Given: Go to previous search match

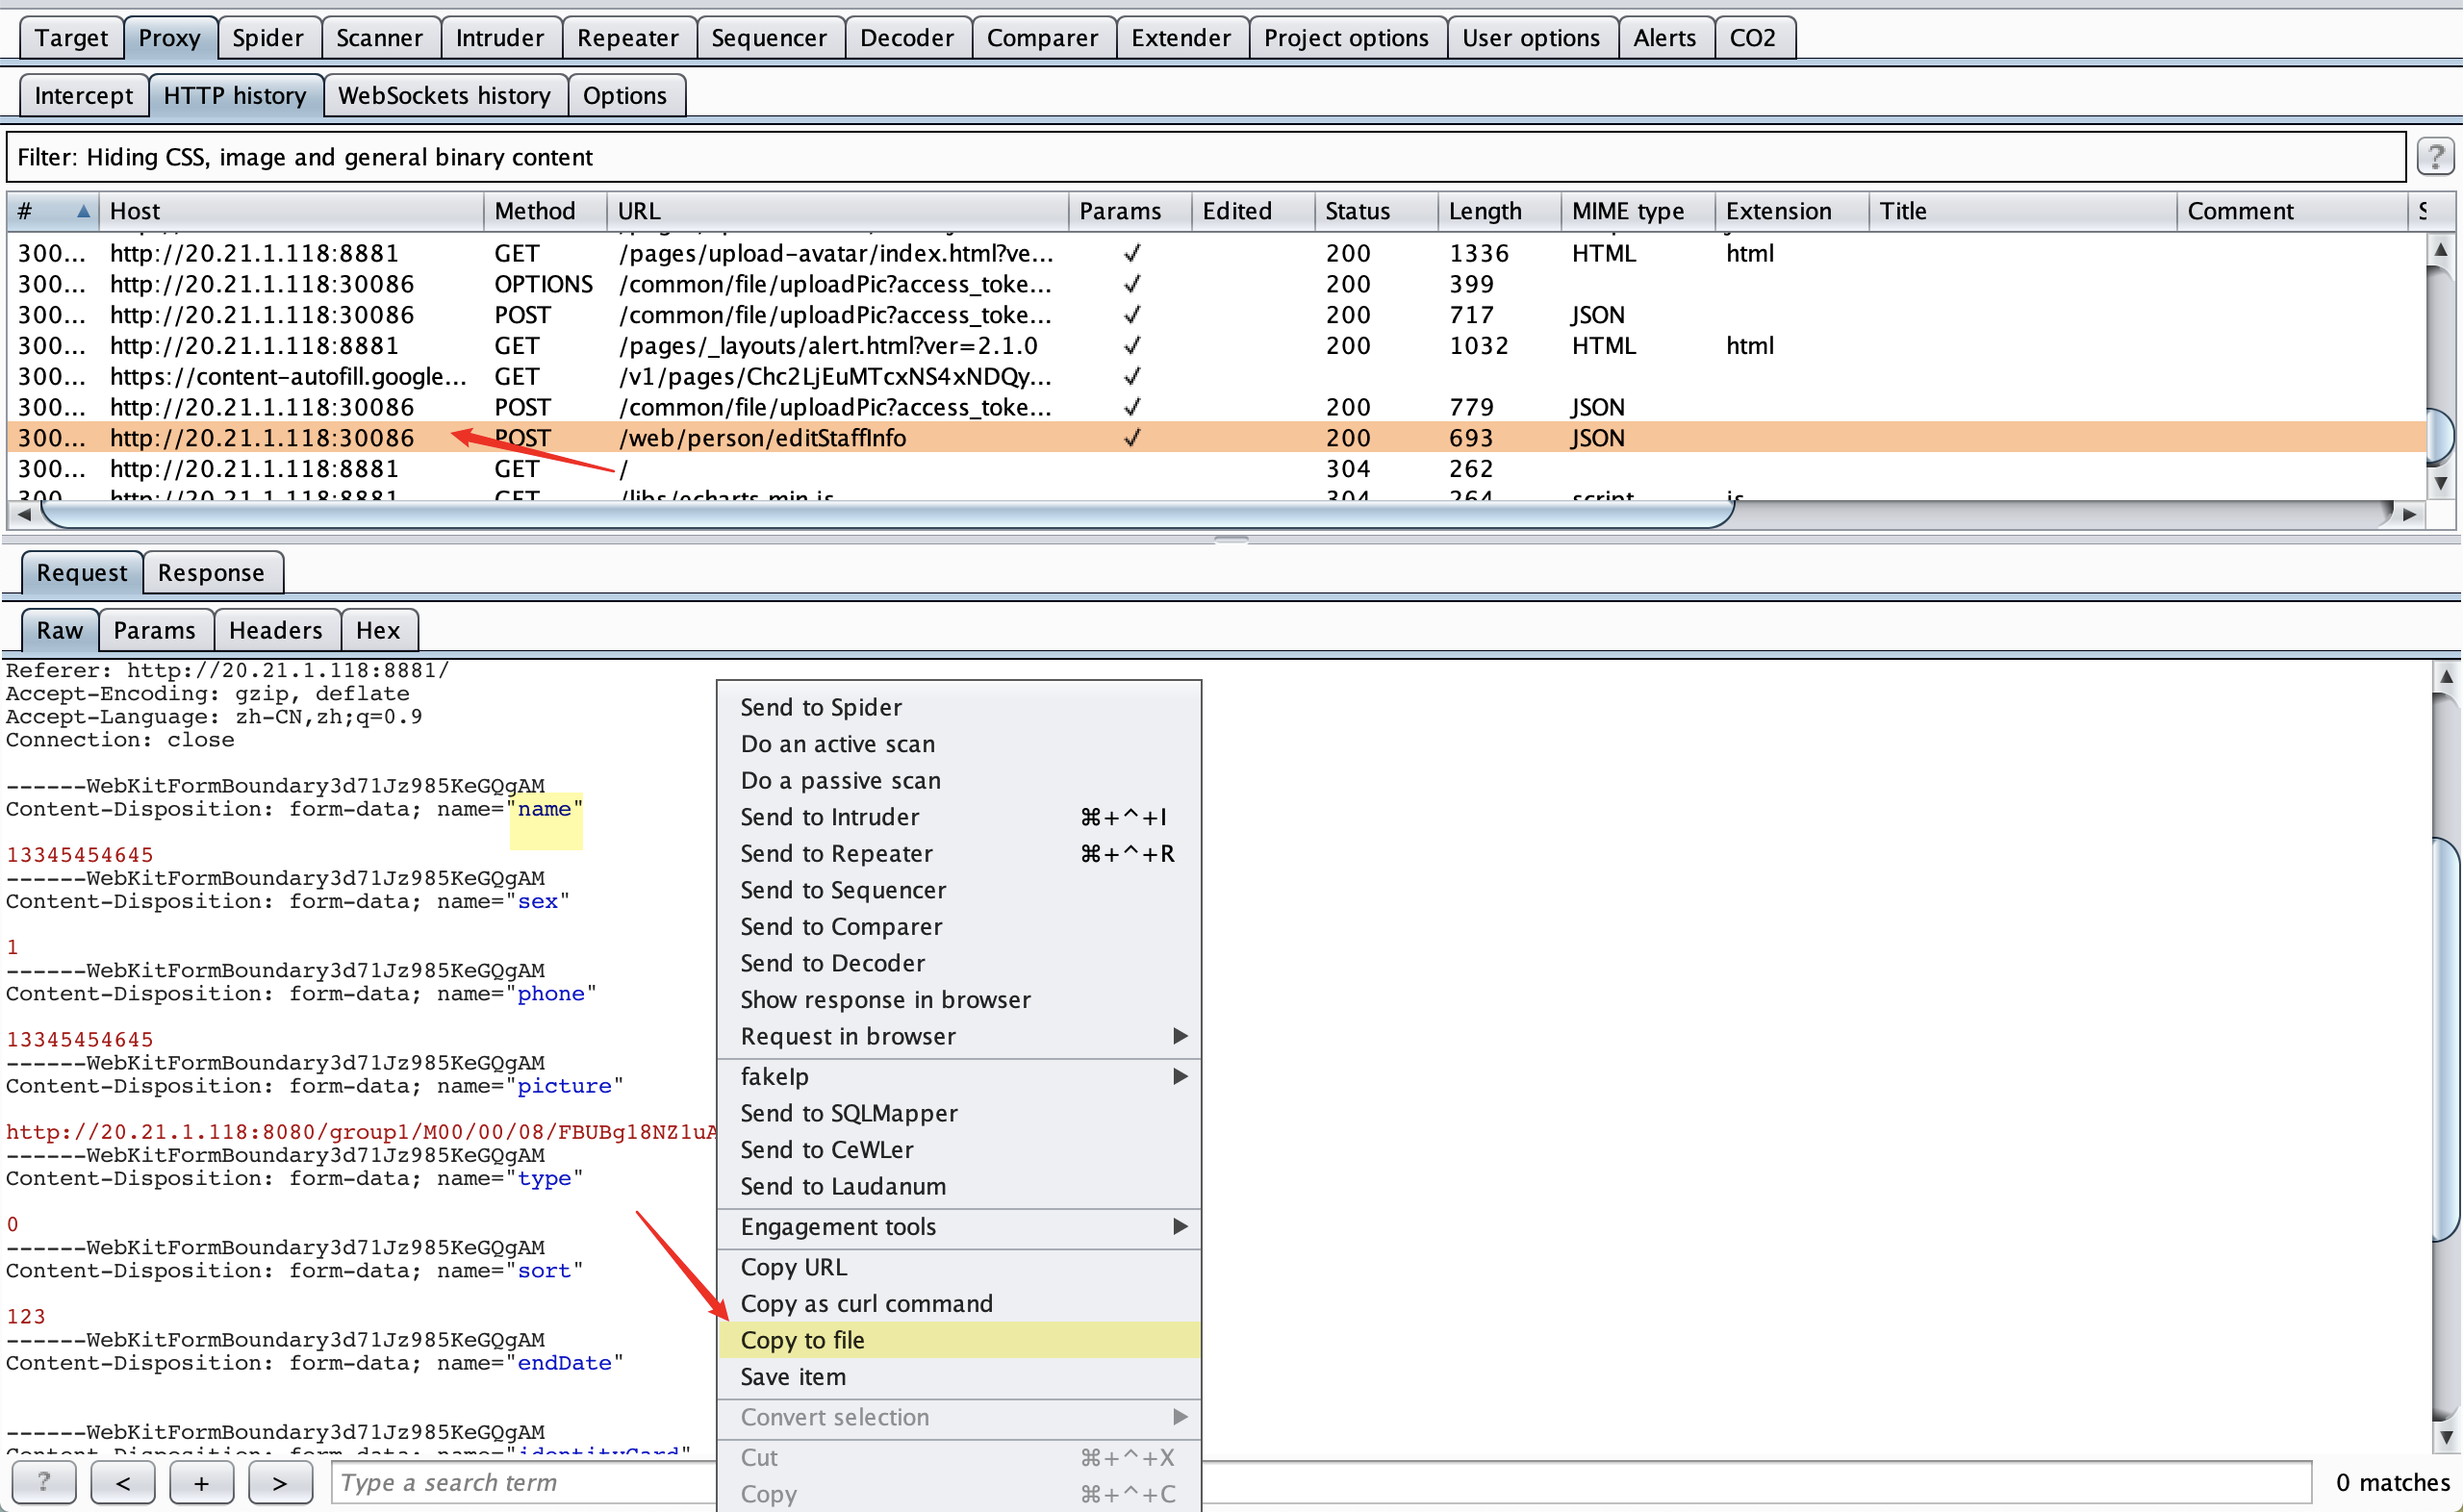Looking at the screenshot, I should point(123,1482).
